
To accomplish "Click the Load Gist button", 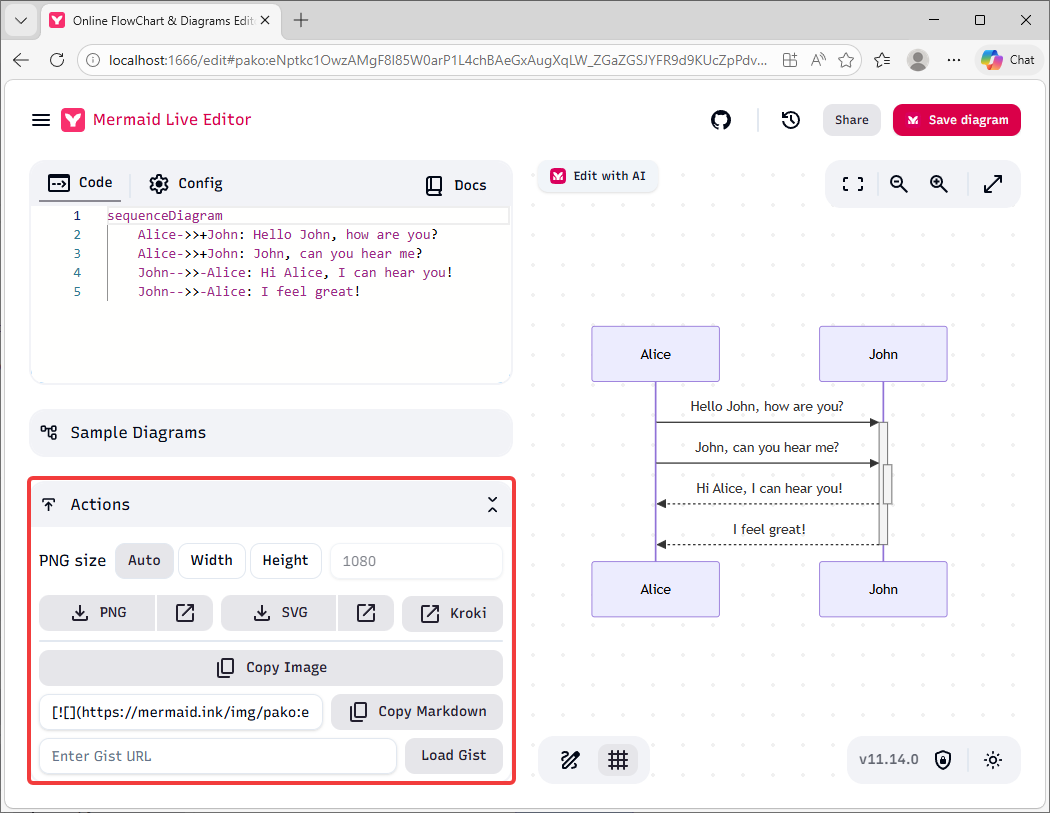I will (x=454, y=756).
